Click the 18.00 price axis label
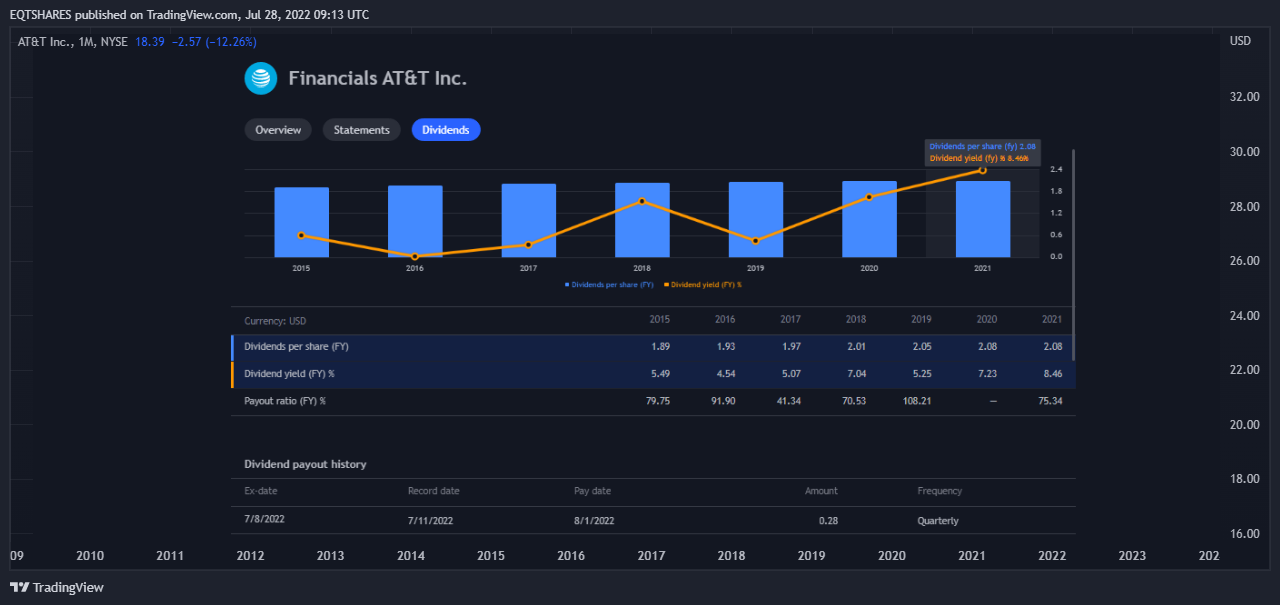 tap(1244, 479)
